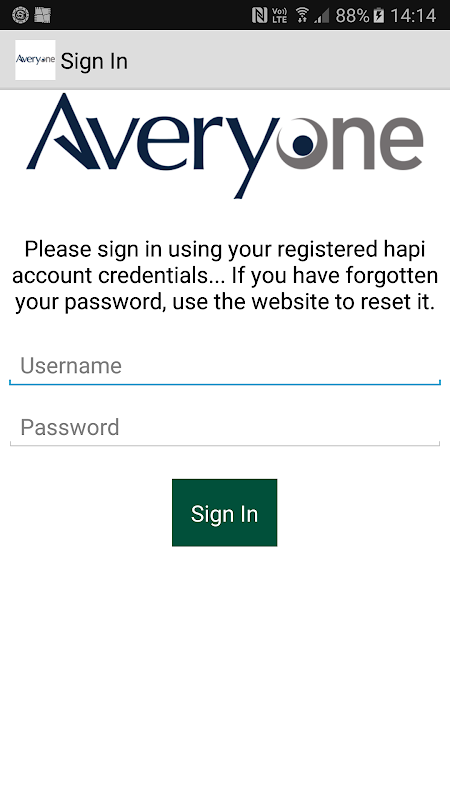Focus the Password input field

(225, 428)
